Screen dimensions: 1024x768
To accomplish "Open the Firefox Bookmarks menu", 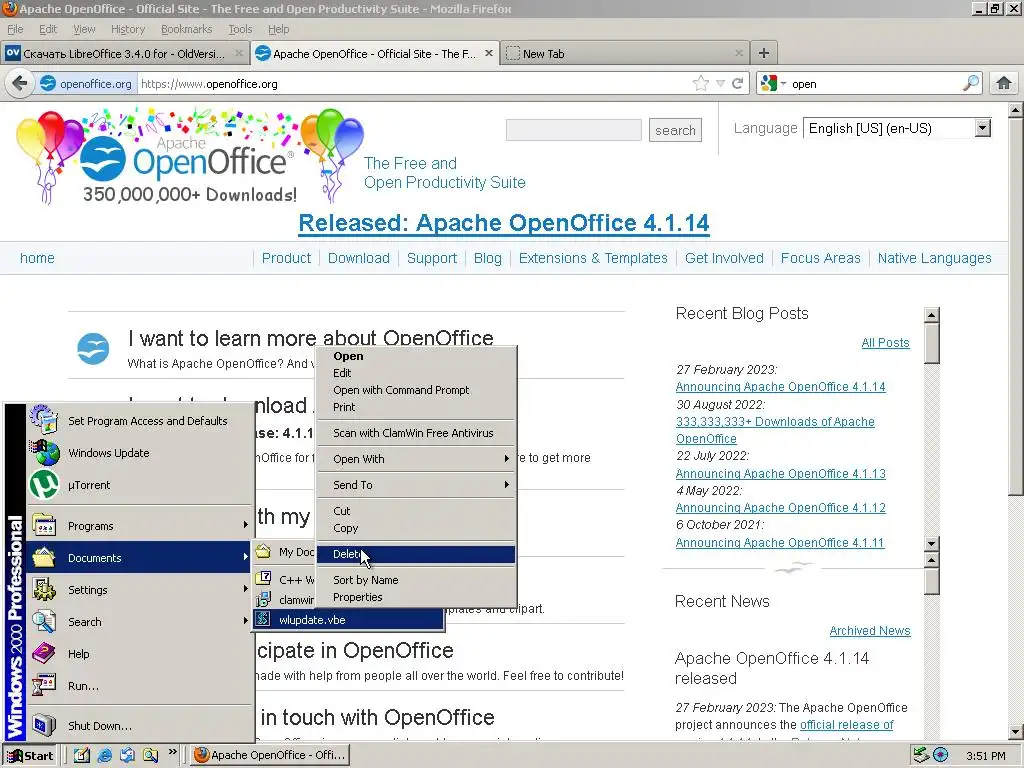I will [186, 29].
